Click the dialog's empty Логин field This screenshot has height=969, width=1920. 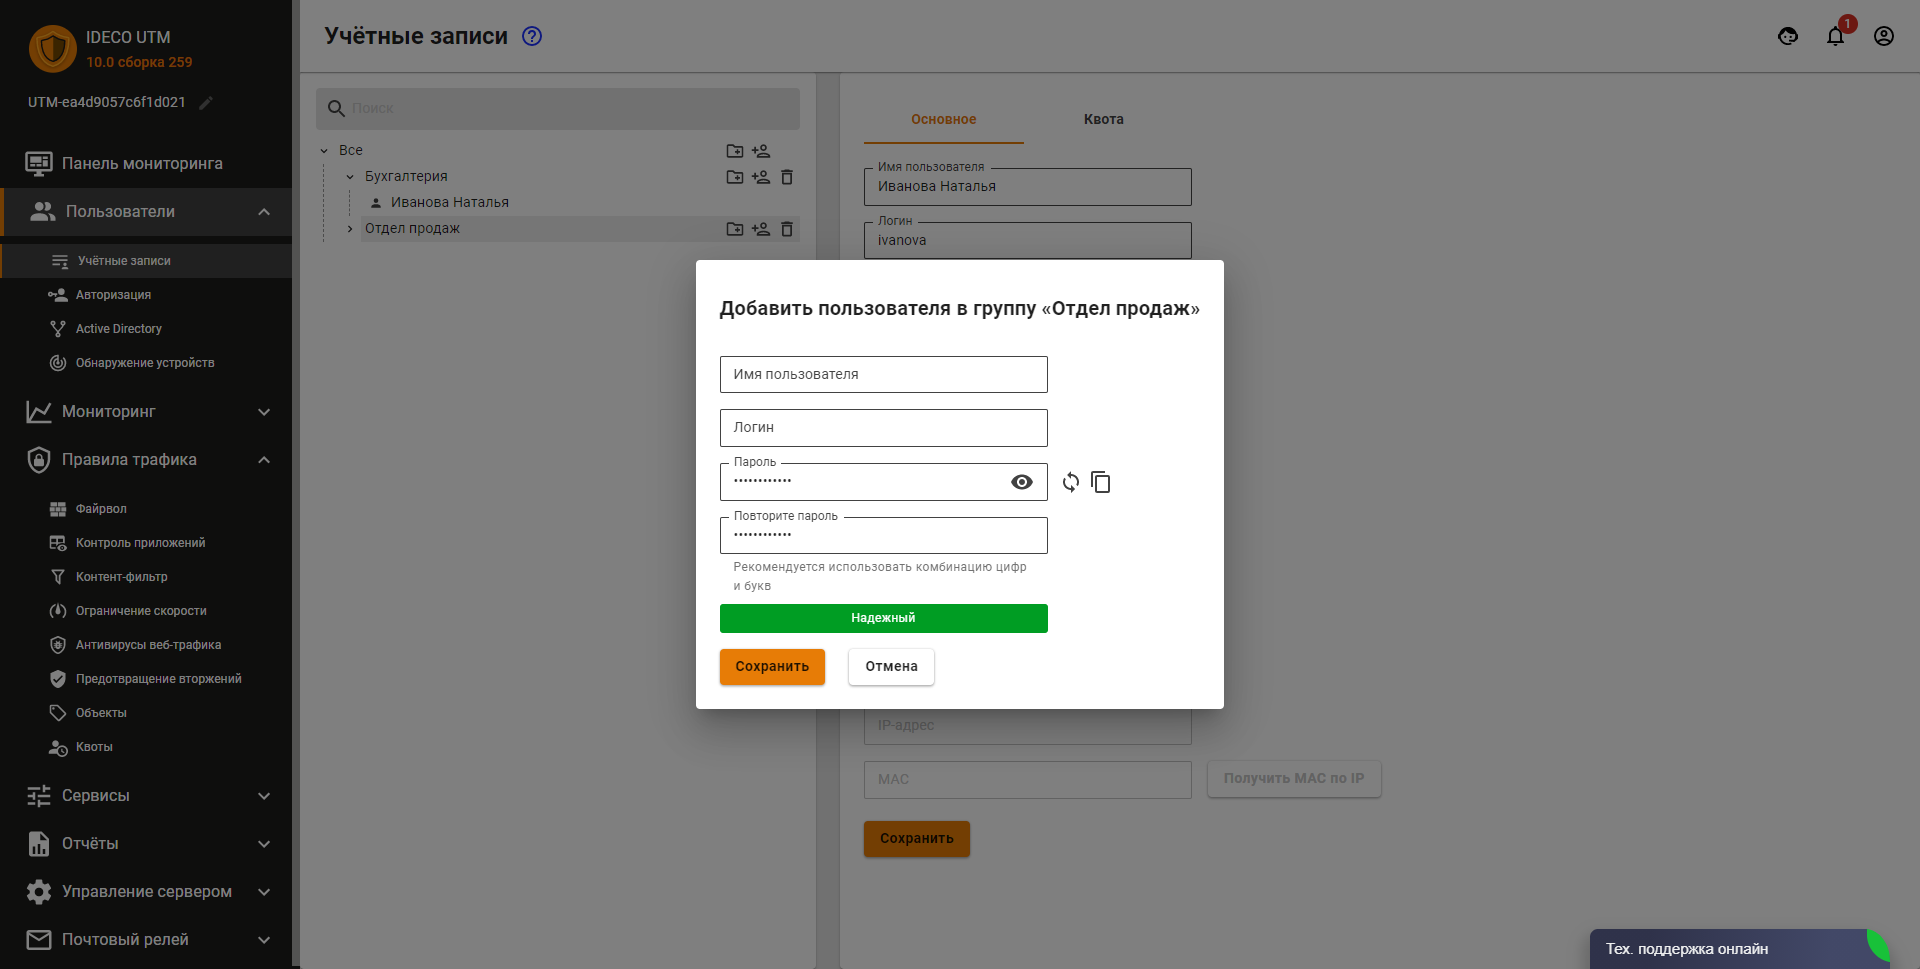pyautogui.click(x=884, y=428)
